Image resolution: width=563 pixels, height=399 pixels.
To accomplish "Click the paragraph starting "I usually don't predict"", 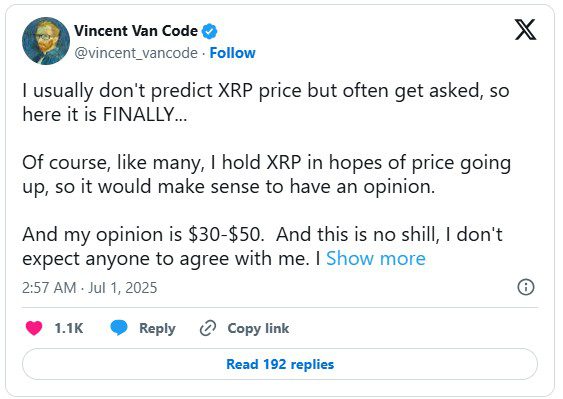I will 266,103.
